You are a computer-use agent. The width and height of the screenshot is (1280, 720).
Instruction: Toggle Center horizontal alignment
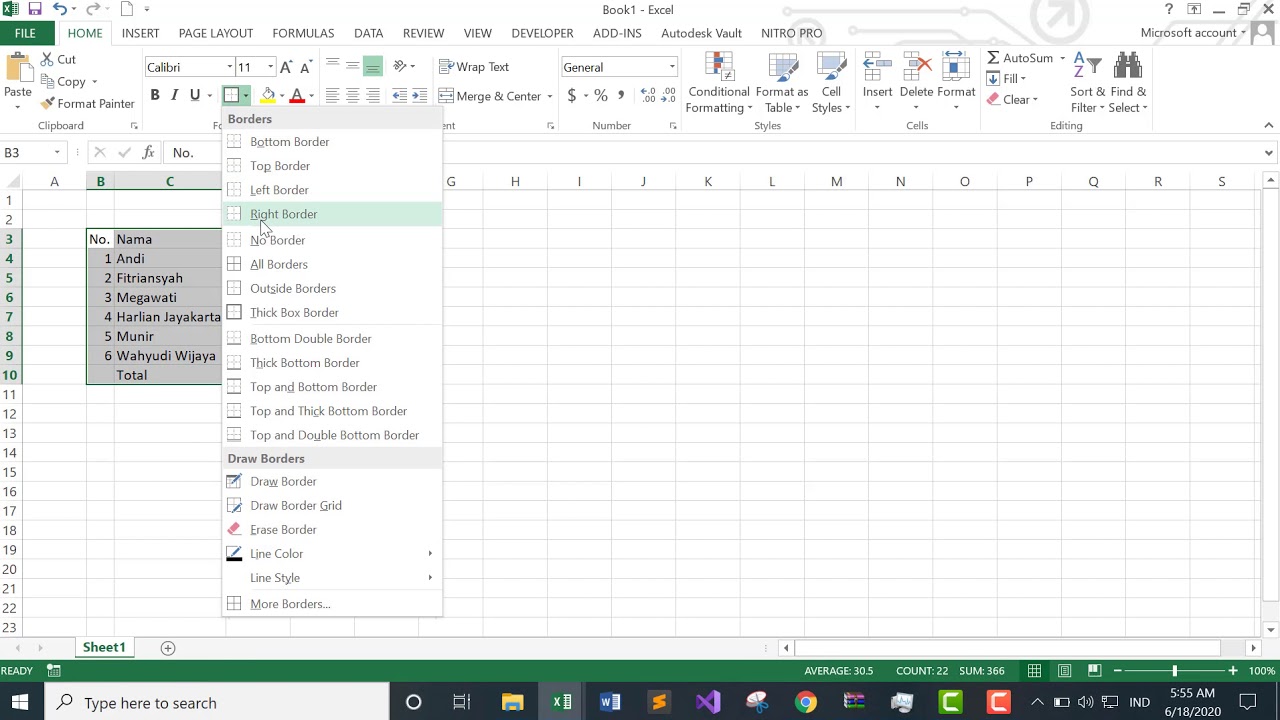point(352,96)
